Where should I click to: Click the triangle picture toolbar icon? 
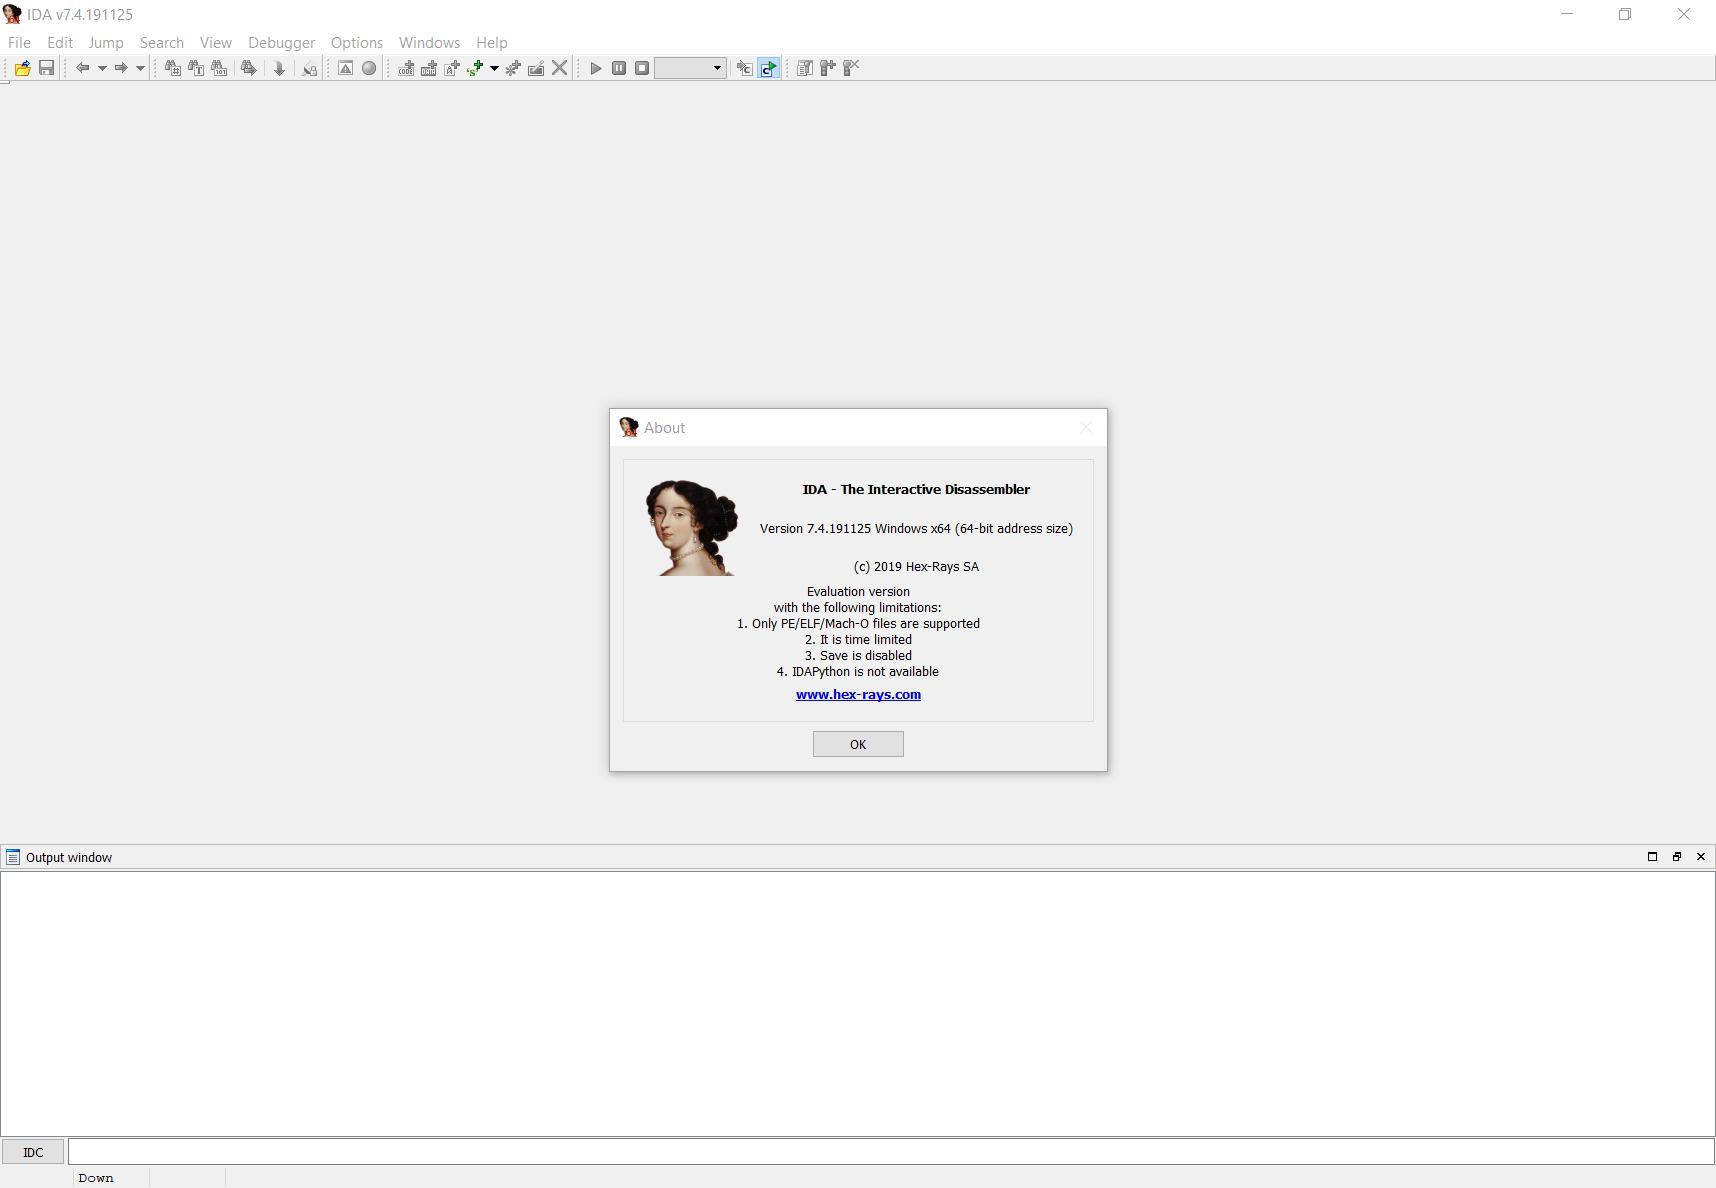click(345, 68)
